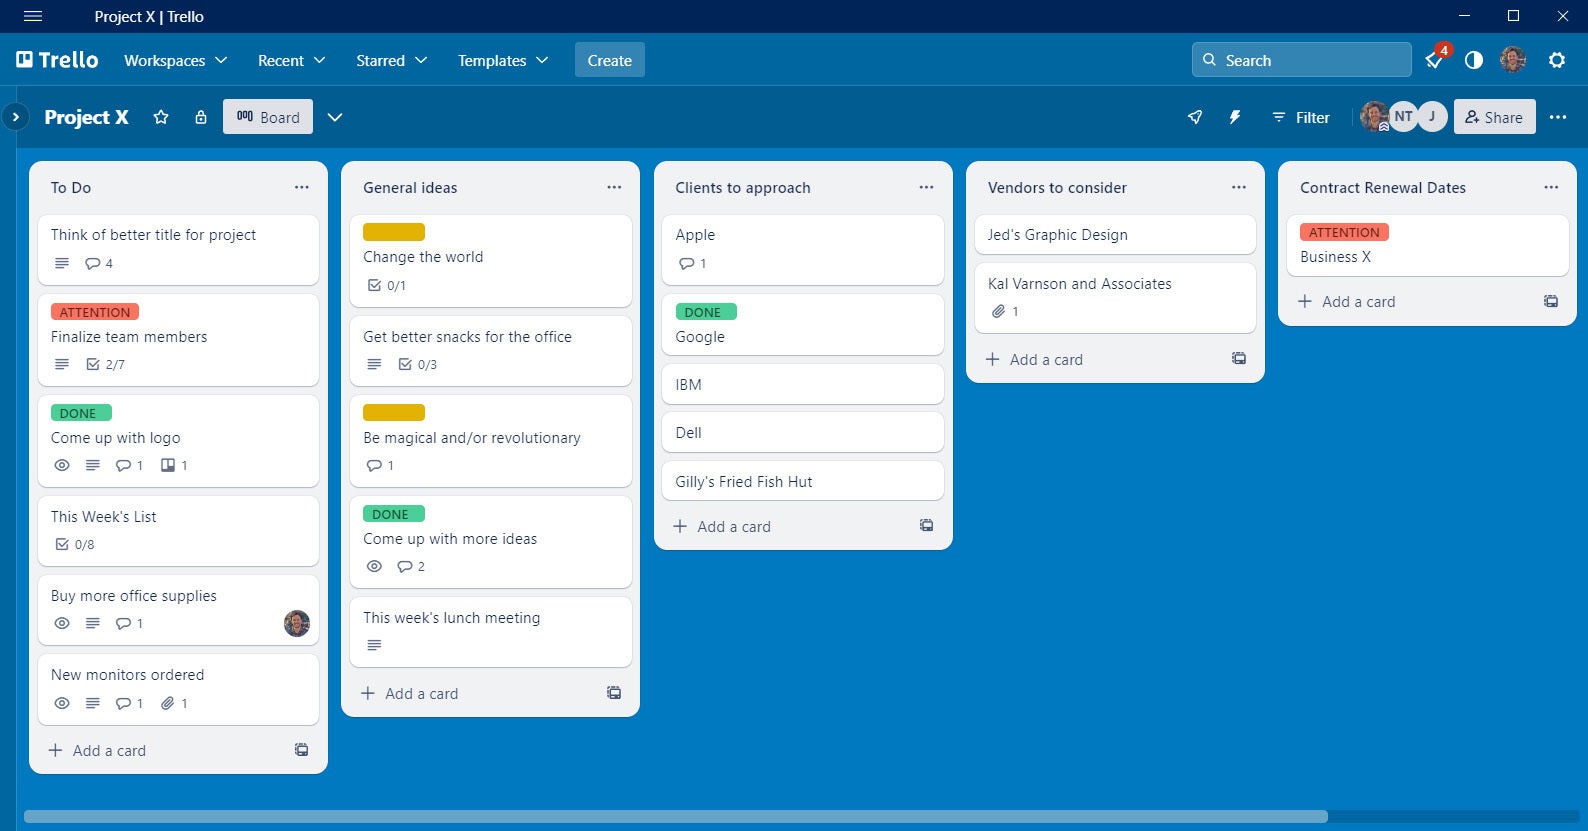Click checklist 0/8 badge on This Week's List
The width and height of the screenshot is (1588, 831).
click(75, 545)
